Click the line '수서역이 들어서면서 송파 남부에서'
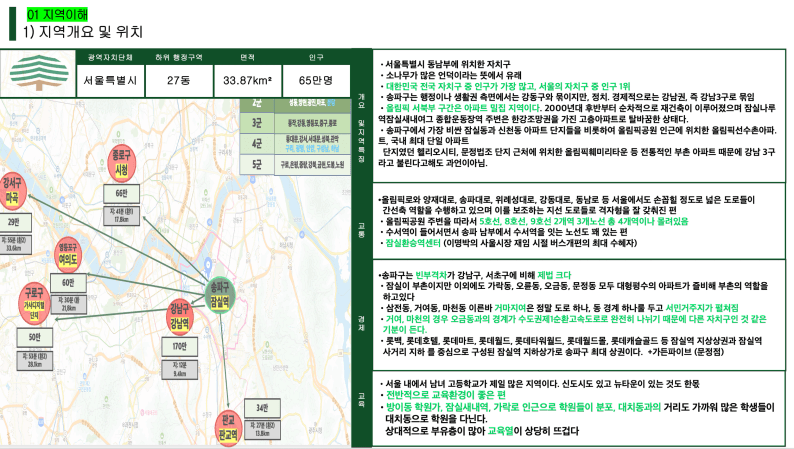This screenshot has width=794, height=449. (506, 232)
